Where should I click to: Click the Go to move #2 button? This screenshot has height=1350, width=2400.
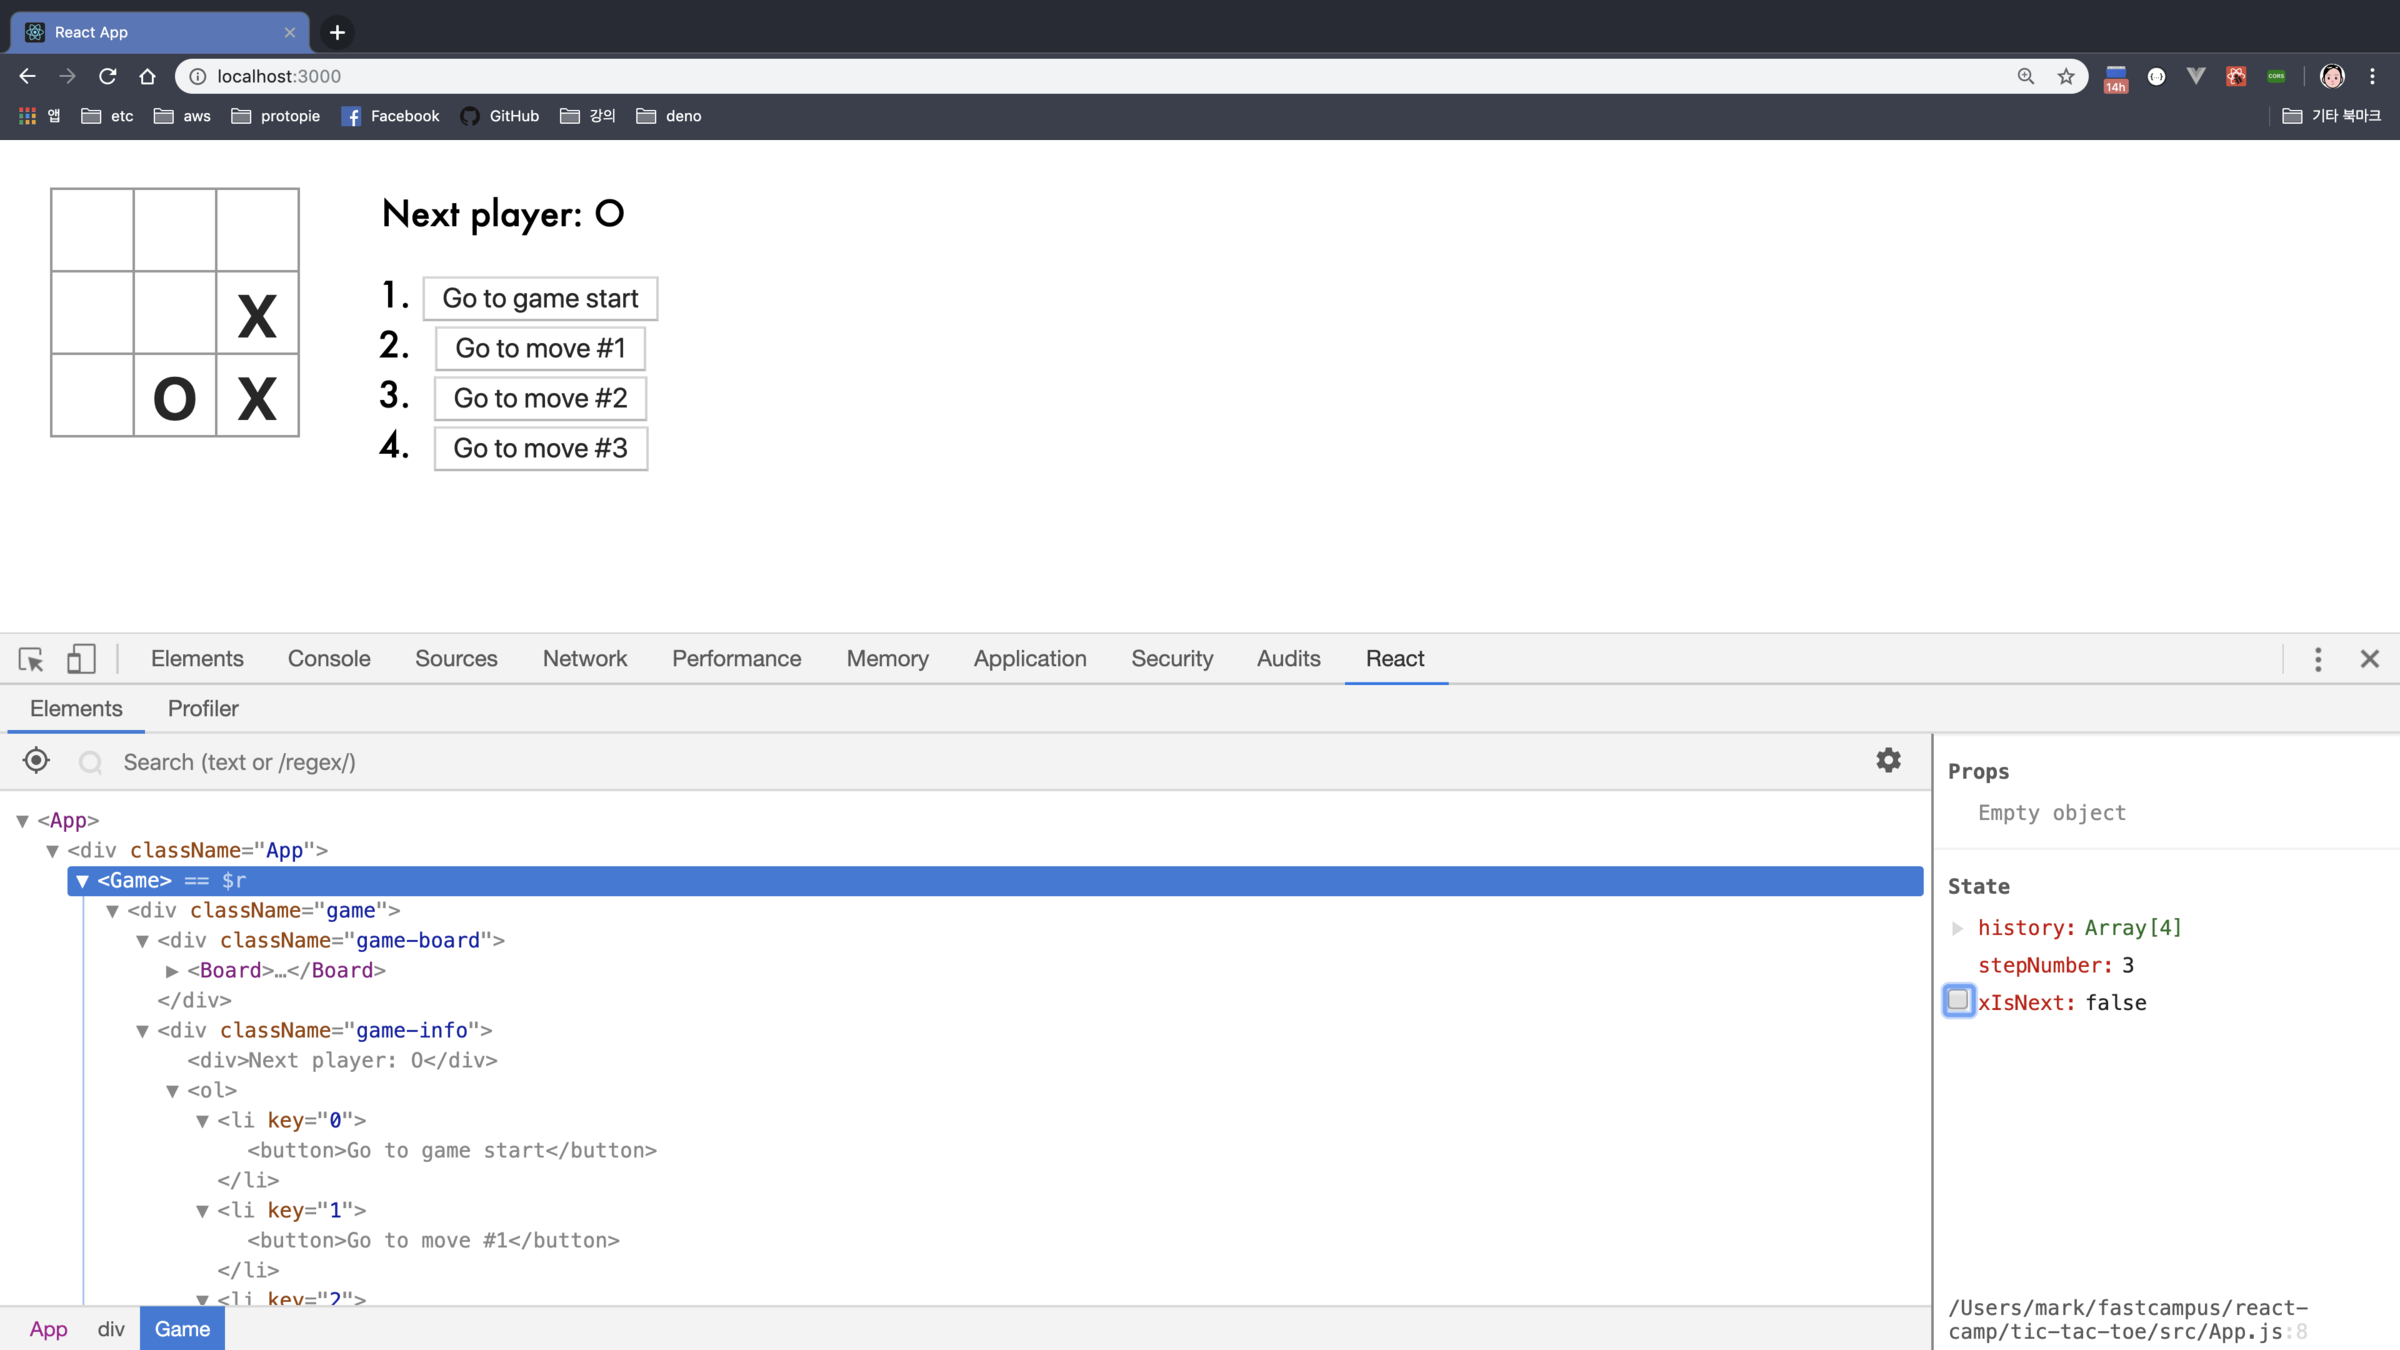tap(540, 398)
